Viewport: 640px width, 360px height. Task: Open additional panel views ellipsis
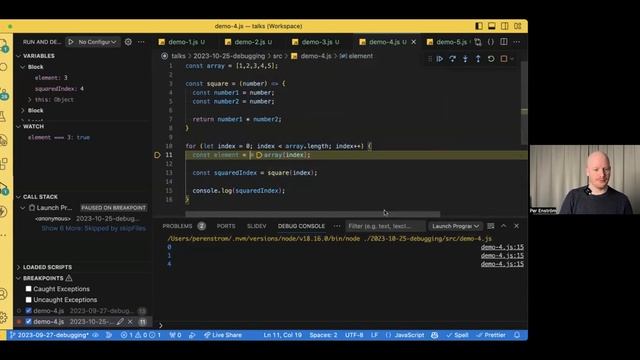point(337,226)
